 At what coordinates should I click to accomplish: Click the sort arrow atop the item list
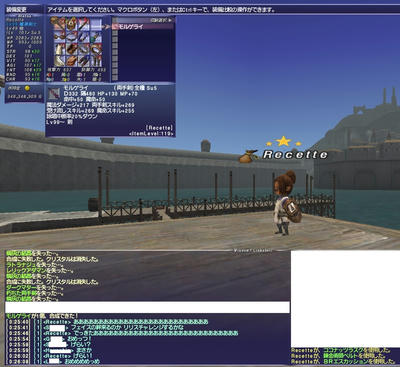pyautogui.click(x=170, y=20)
